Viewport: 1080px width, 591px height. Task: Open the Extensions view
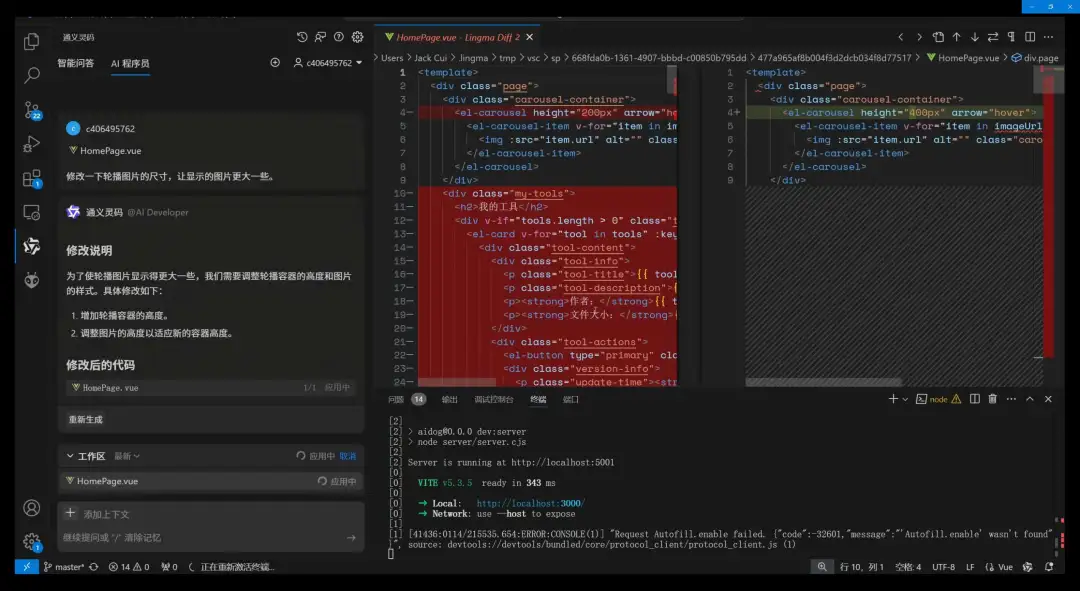32,178
